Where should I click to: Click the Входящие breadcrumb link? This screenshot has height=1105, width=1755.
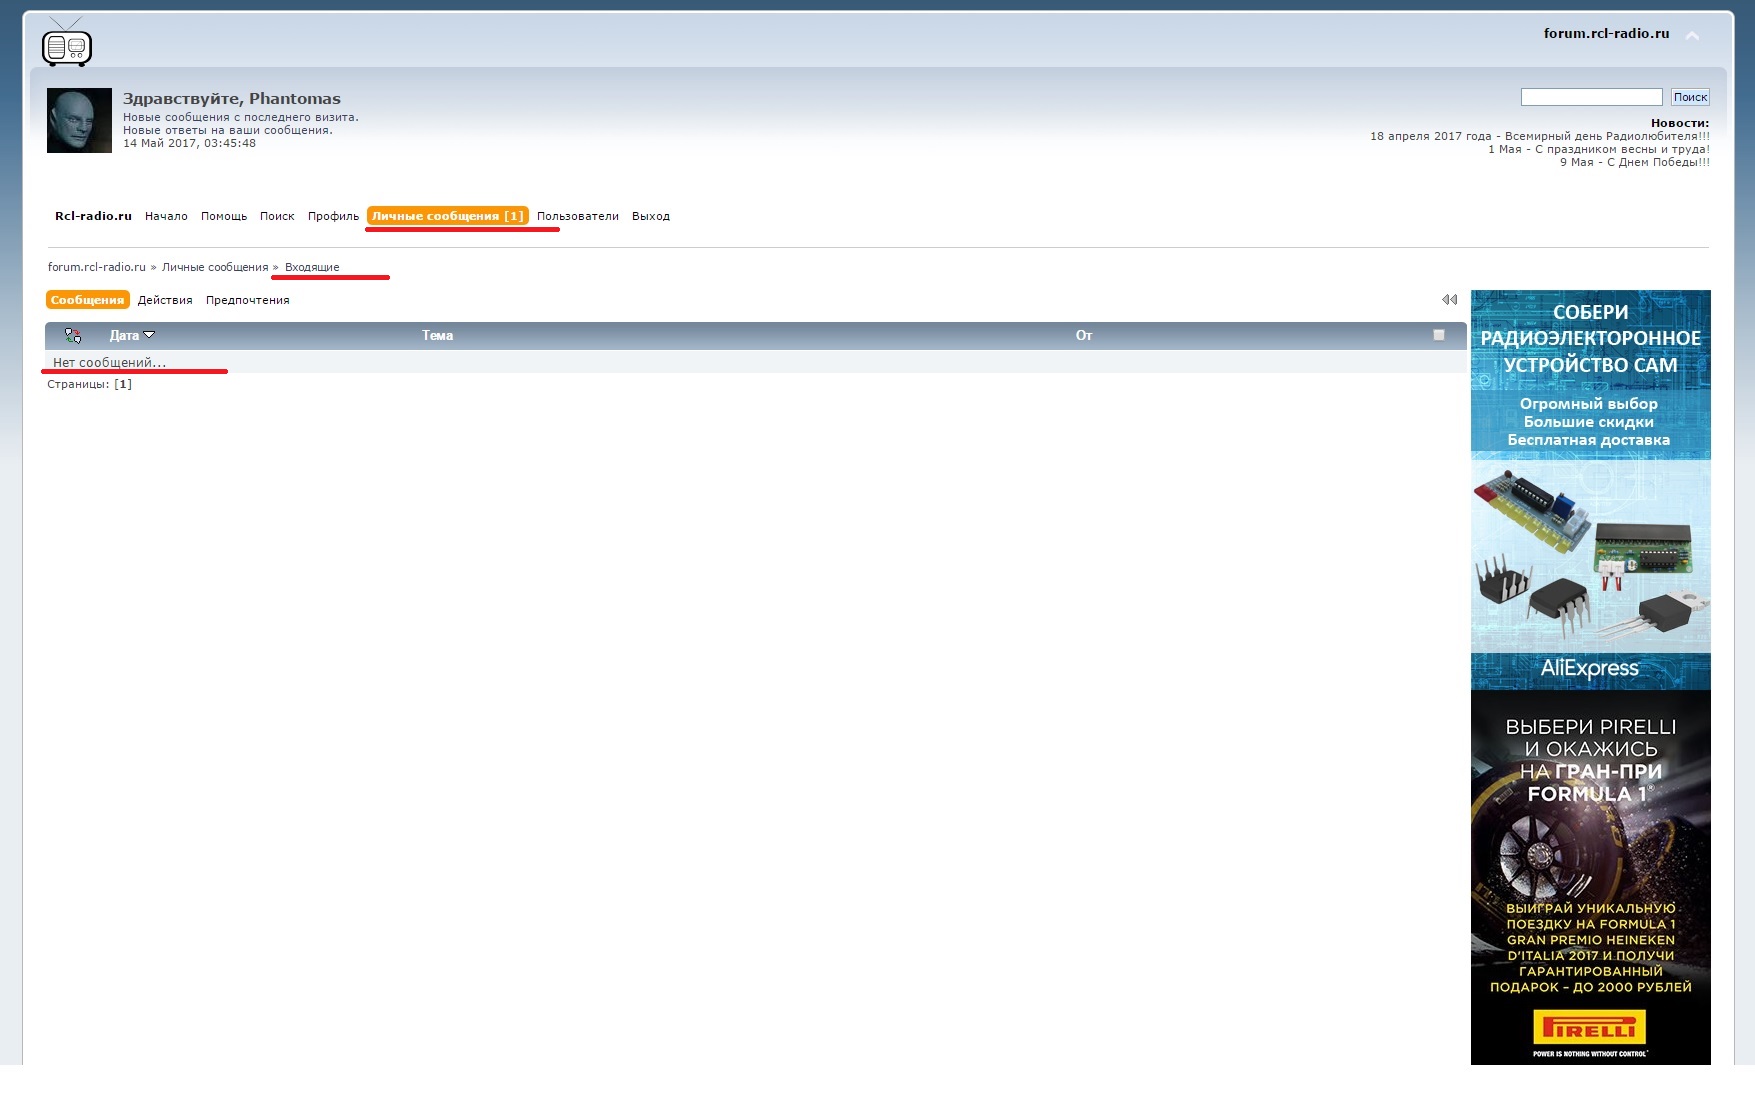pos(312,267)
